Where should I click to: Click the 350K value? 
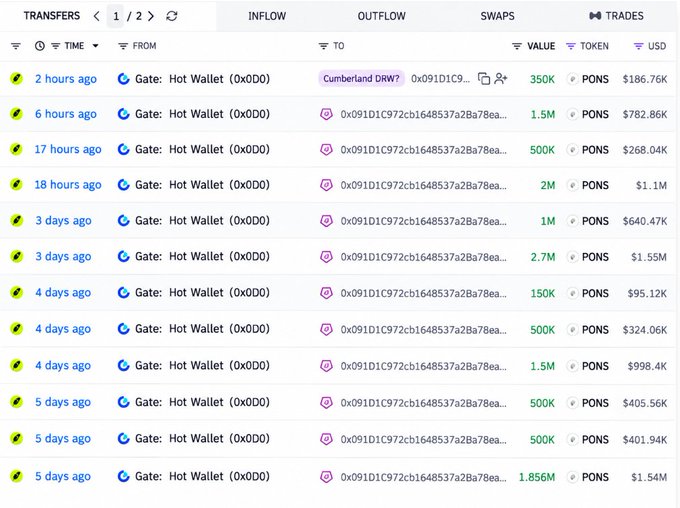(x=542, y=79)
